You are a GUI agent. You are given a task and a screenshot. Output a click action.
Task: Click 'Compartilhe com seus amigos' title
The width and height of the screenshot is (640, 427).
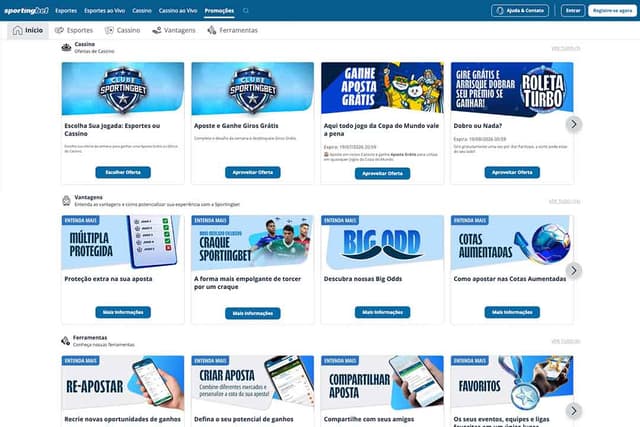coord(369,419)
